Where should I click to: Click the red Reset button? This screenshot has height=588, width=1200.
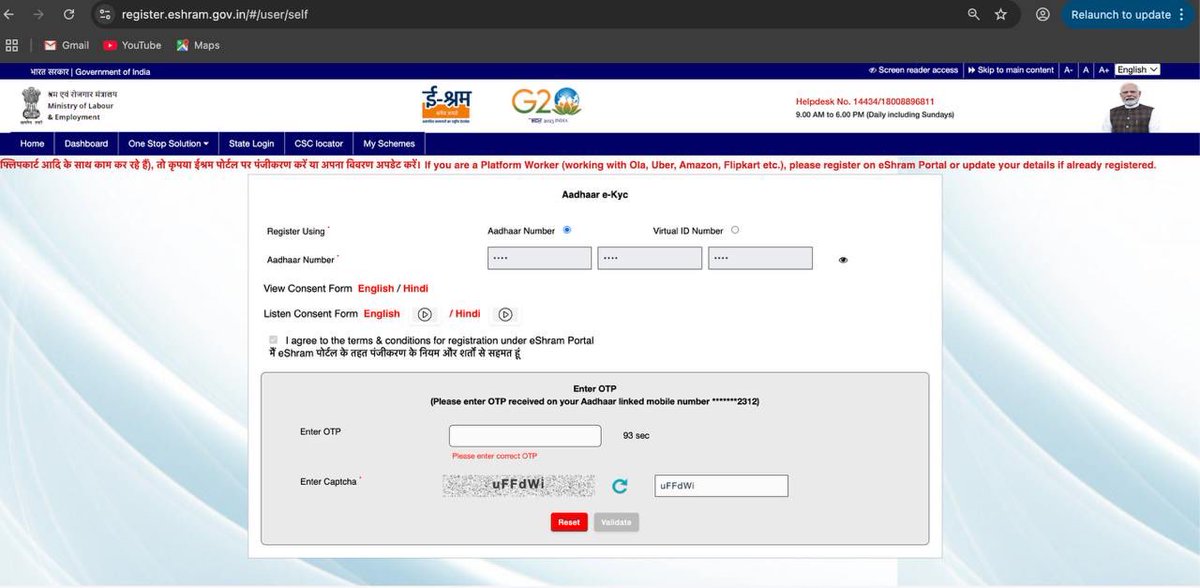(x=569, y=522)
